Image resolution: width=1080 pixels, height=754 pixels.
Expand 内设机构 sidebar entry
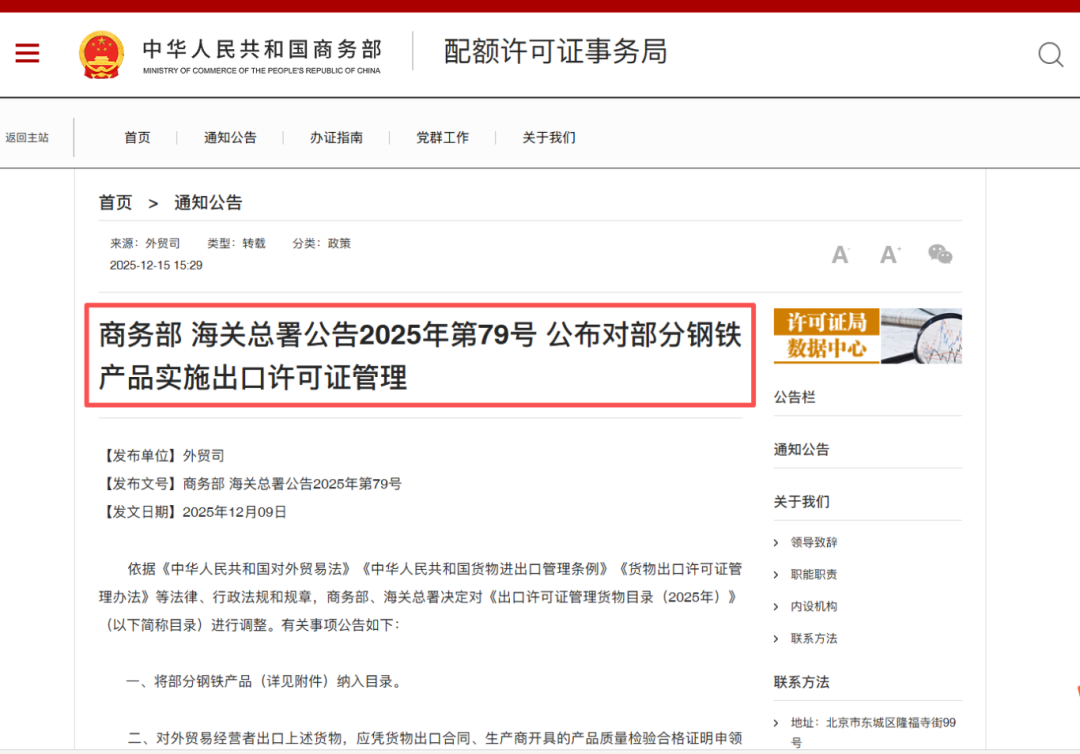click(813, 607)
